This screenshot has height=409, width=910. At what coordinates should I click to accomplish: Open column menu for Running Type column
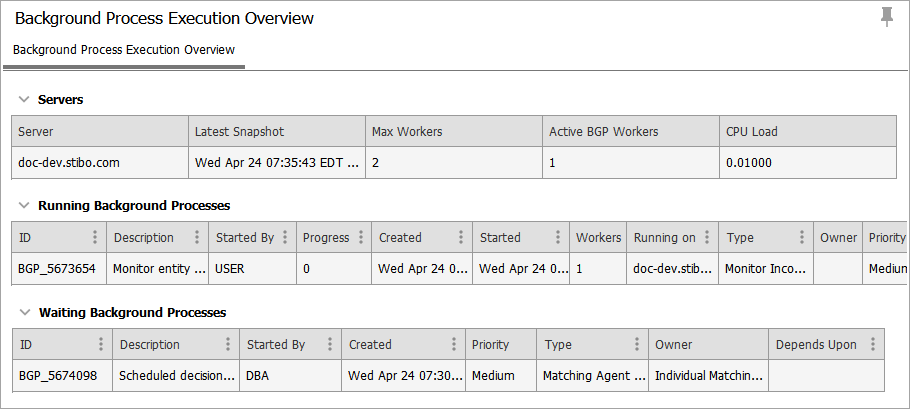coord(803,238)
